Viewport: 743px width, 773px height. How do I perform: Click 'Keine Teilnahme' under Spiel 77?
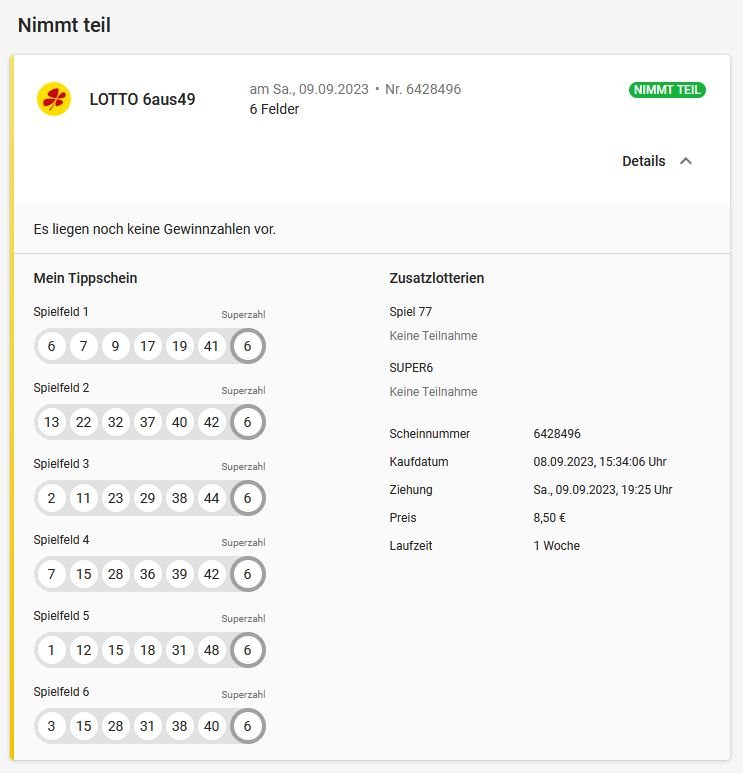click(x=433, y=336)
